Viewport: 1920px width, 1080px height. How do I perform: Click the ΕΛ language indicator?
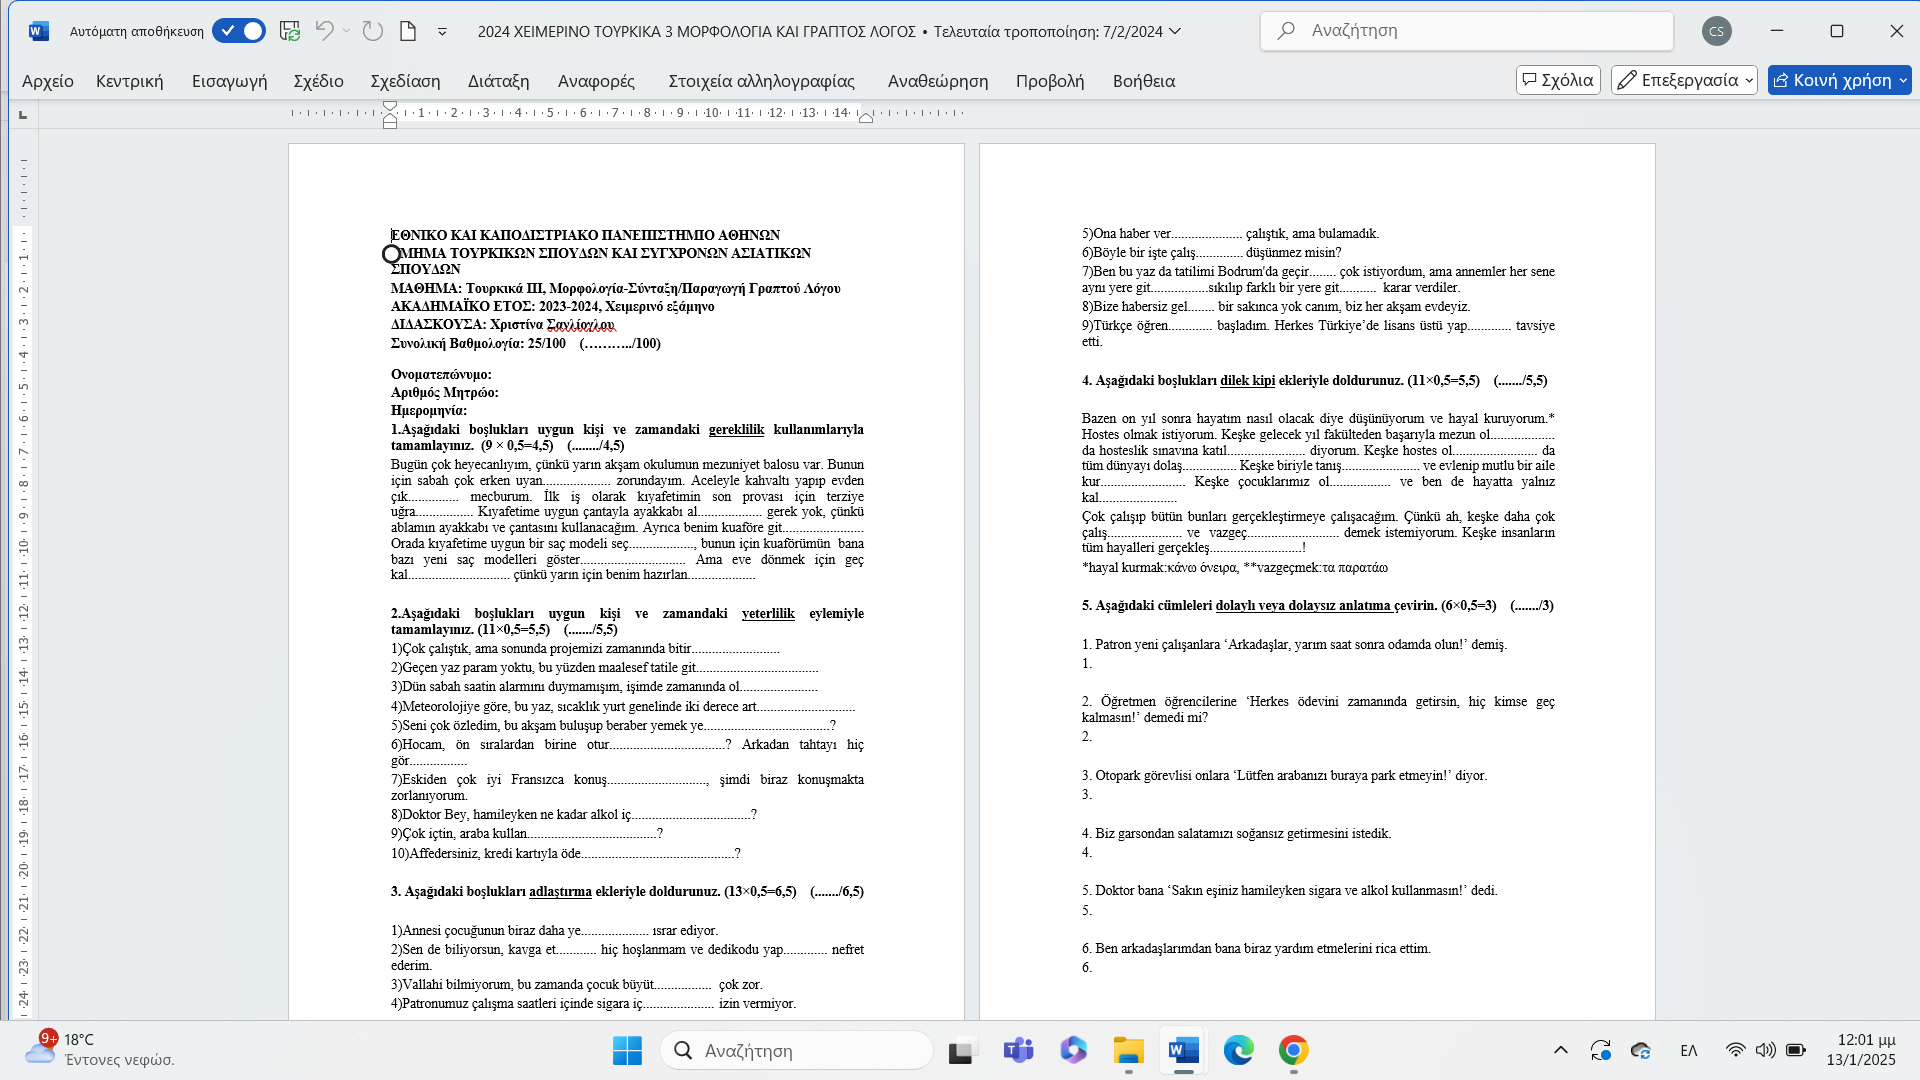click(x=1689, y=1050)
